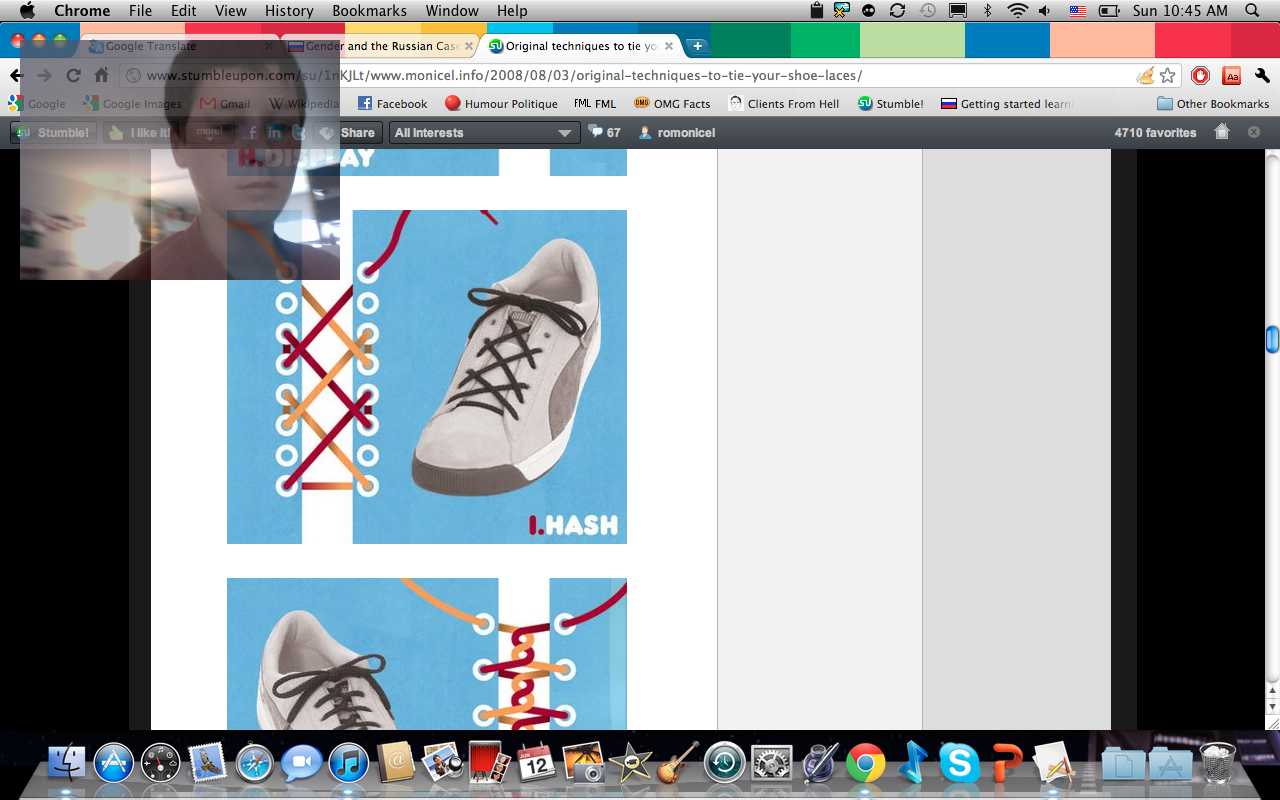The height and width of the screenshot is (800, 1280).
Task: Share via the LinkedIn icon in StumbleUpon bar
Action: pyautogui.click(x=274, y=132)
